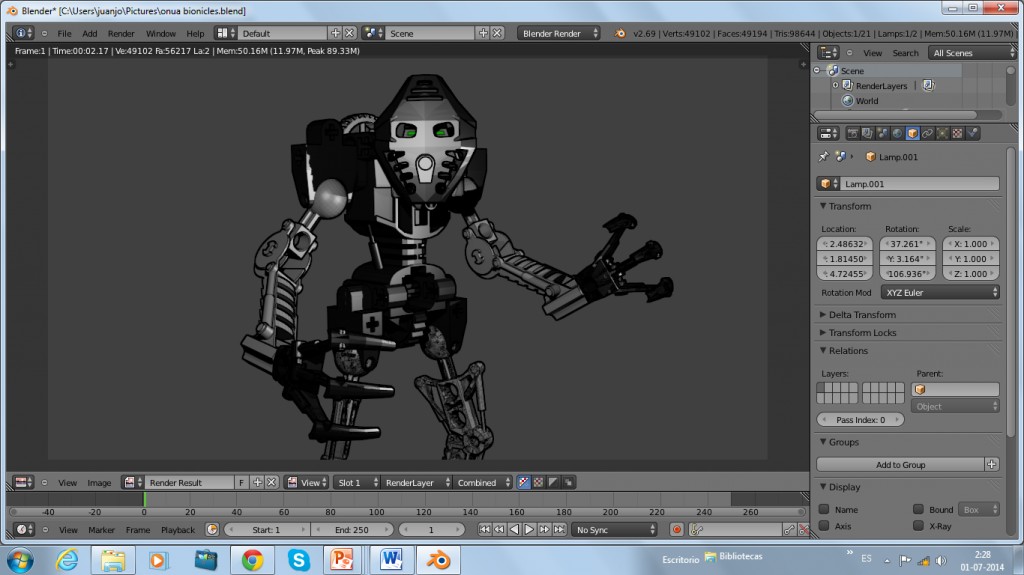Open the Render properties camera icon

[x=852, y=133]
